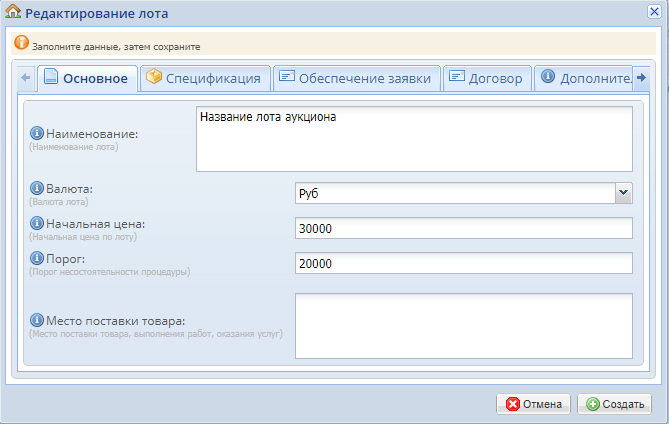The width and height of the screenshot is (669, 424).
Task: Click info icon for Место поставки товара
Action: click(x=38, y=321)
